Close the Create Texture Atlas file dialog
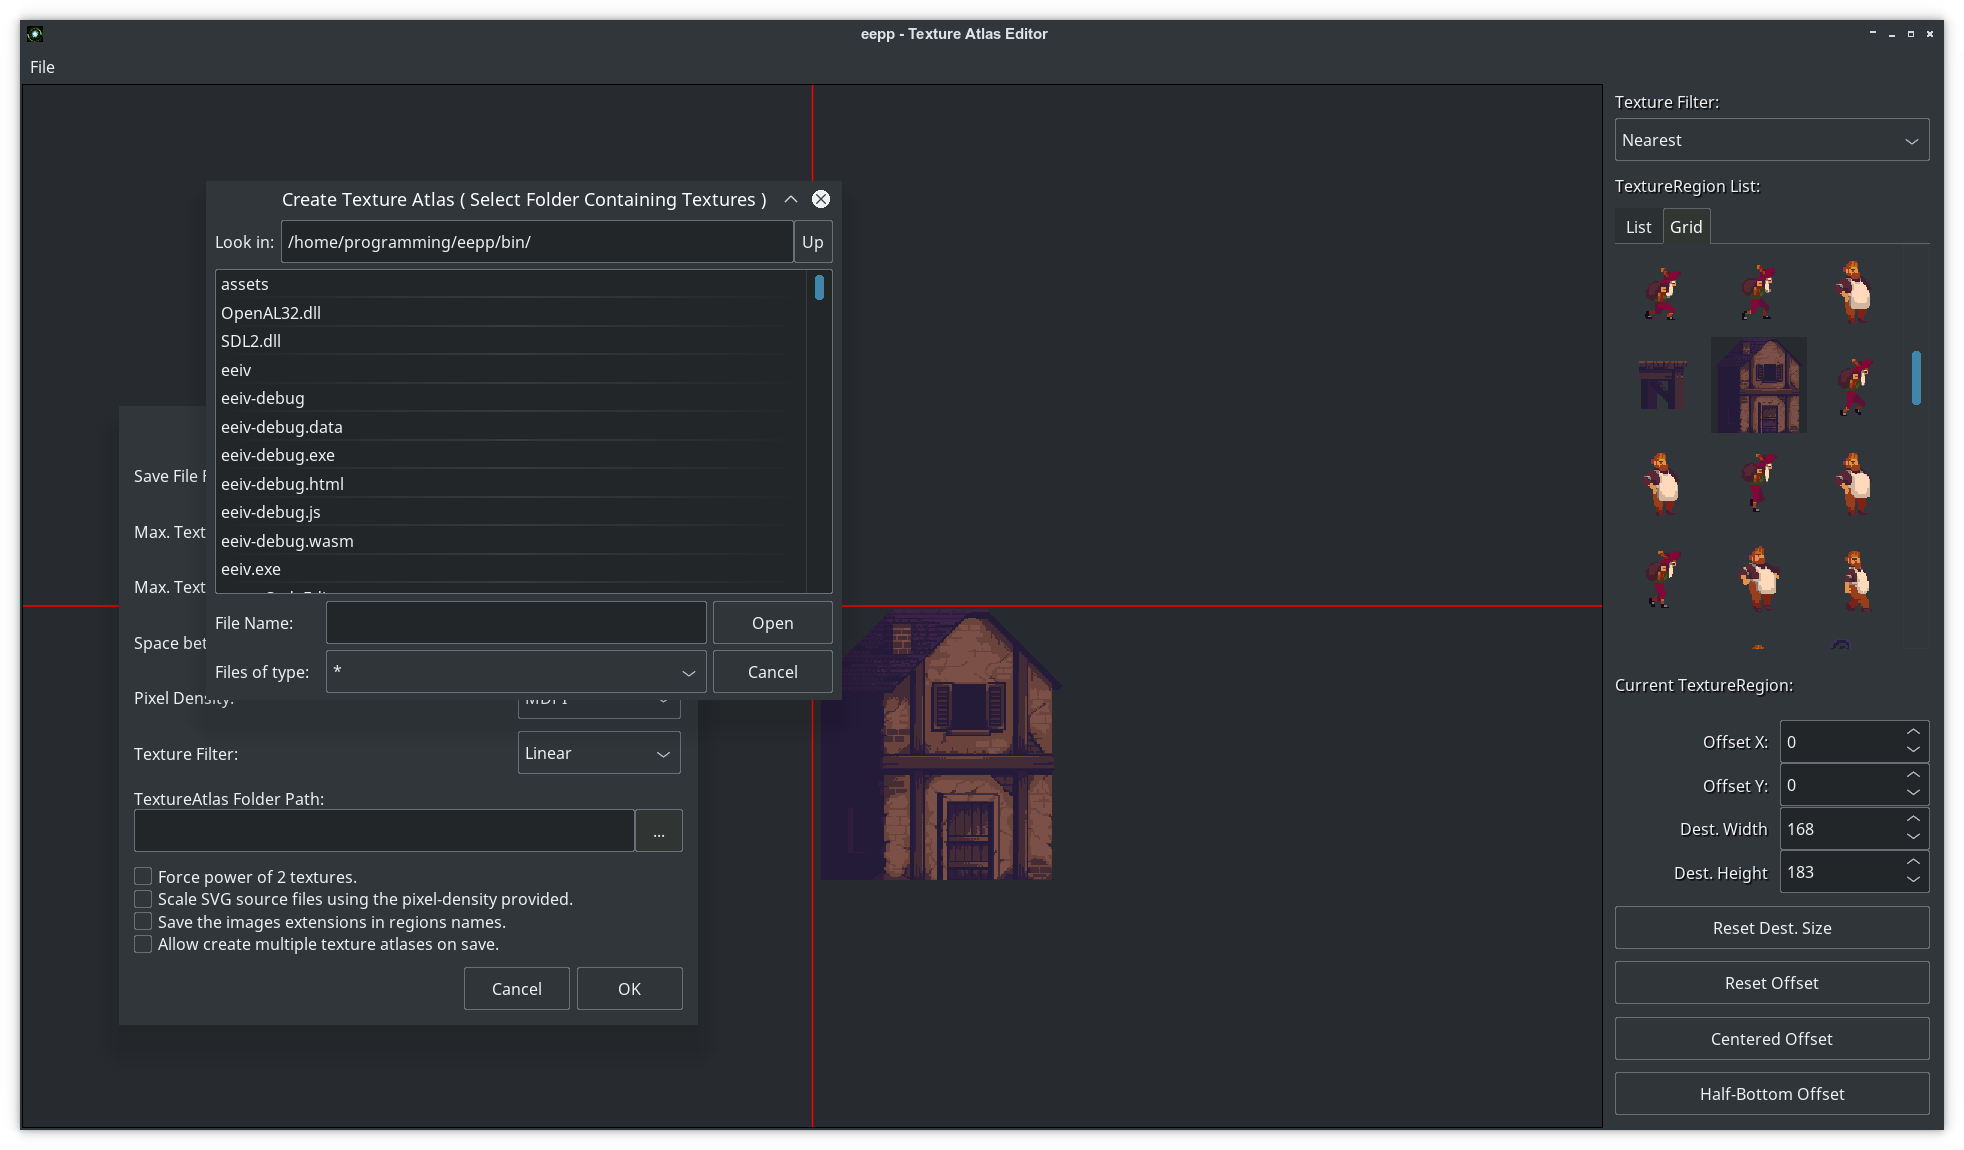 click(821, 199)
